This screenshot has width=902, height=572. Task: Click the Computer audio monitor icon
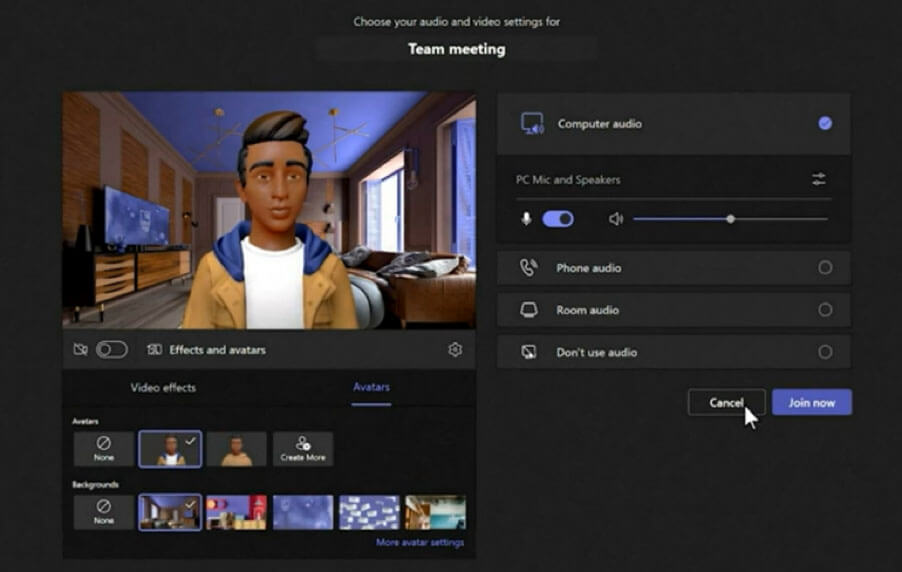tap(532, 124)
